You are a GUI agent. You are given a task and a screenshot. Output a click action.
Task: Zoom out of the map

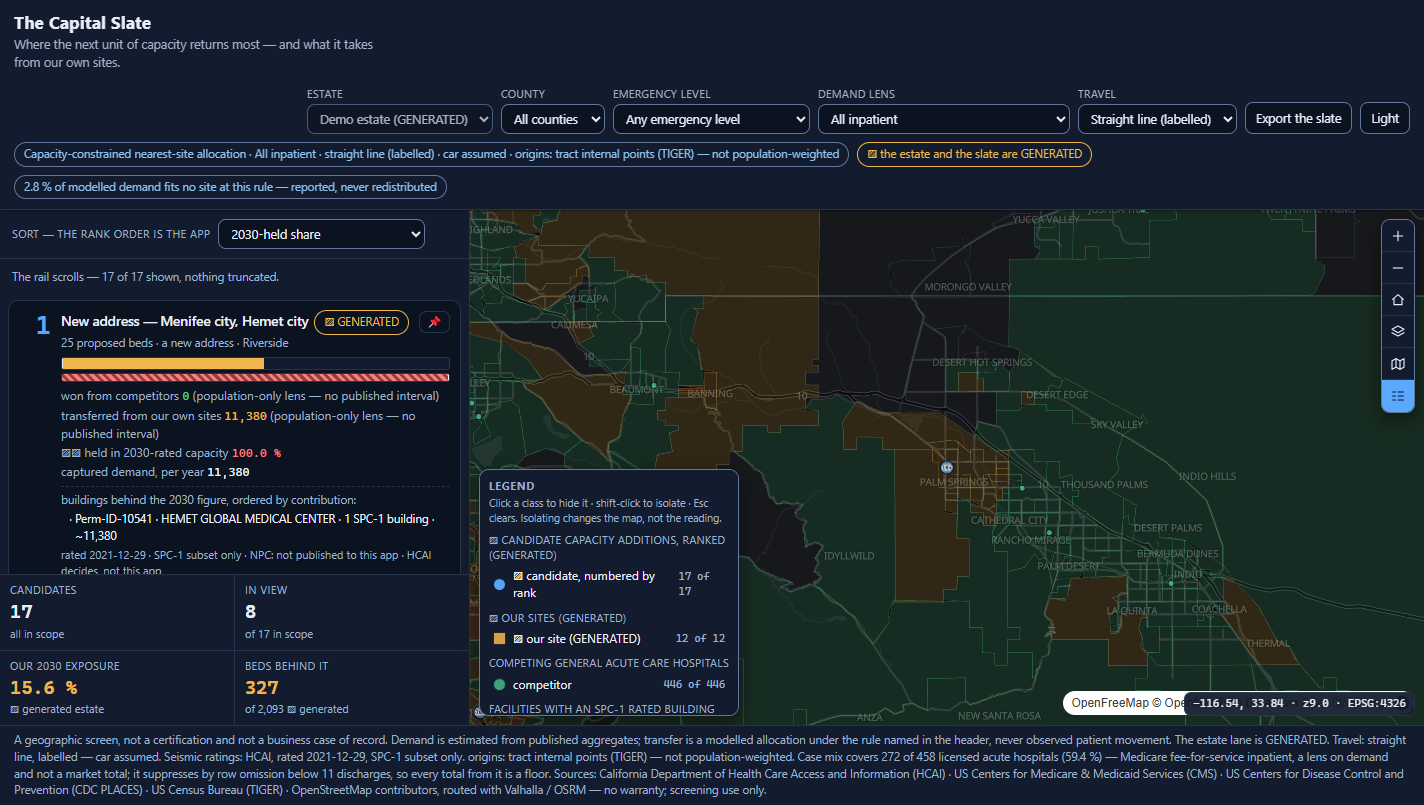click(x=1397, y=268)
